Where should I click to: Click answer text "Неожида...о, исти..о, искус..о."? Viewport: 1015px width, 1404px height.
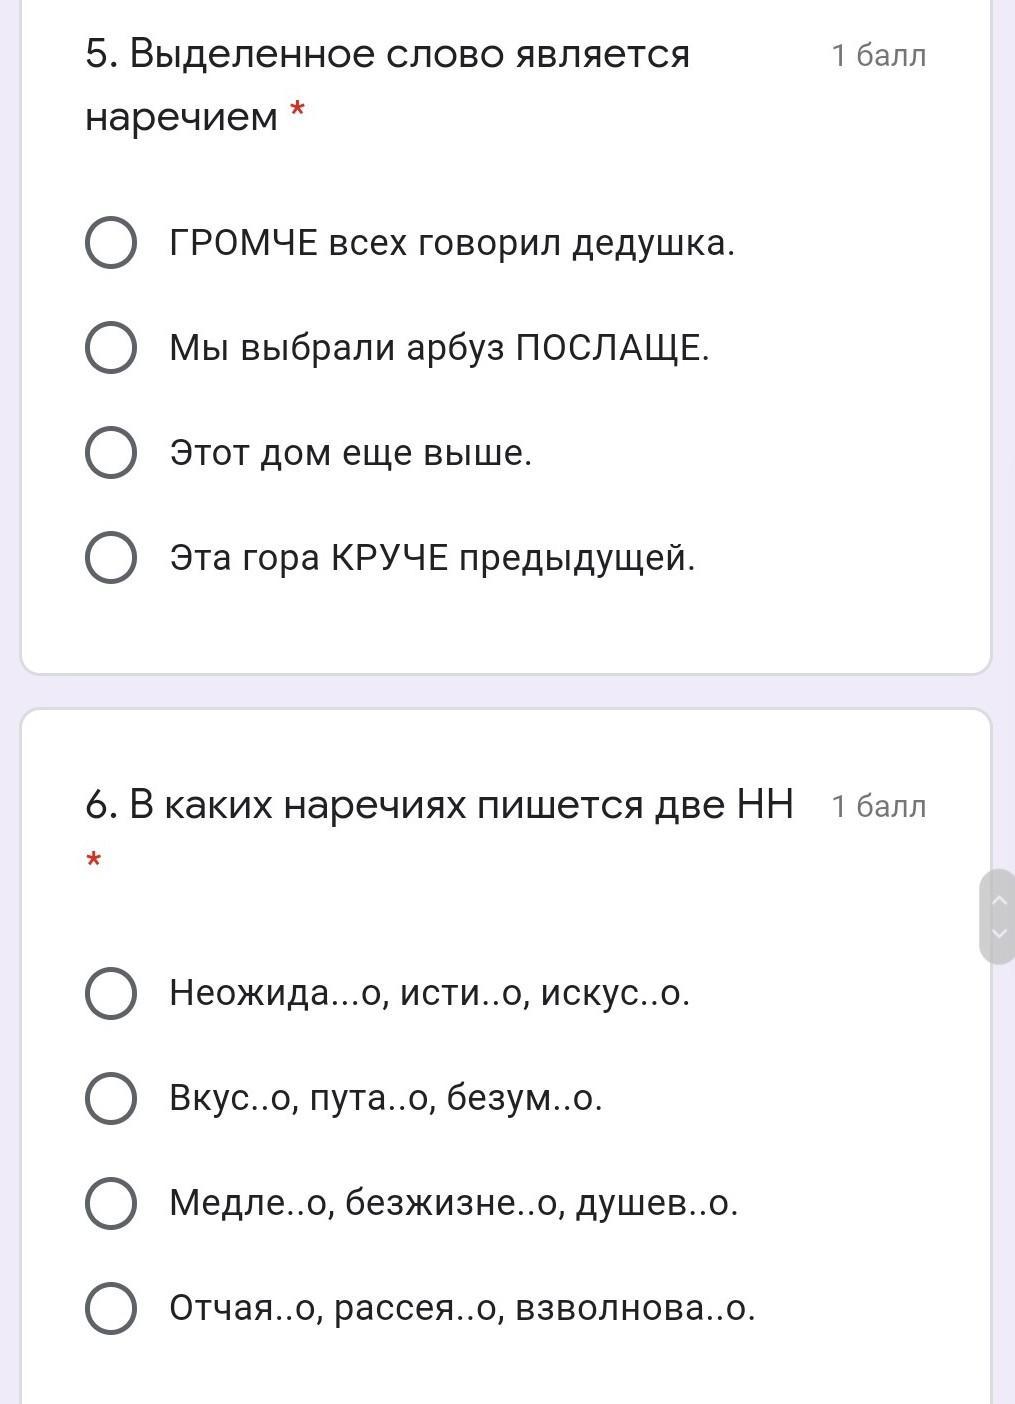coord(430,993)
